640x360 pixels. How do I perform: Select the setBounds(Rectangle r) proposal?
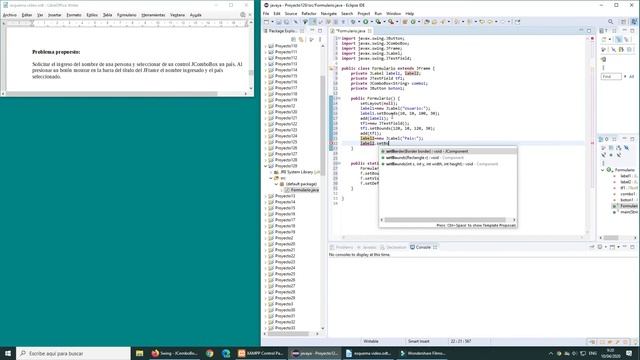point(448,158)
